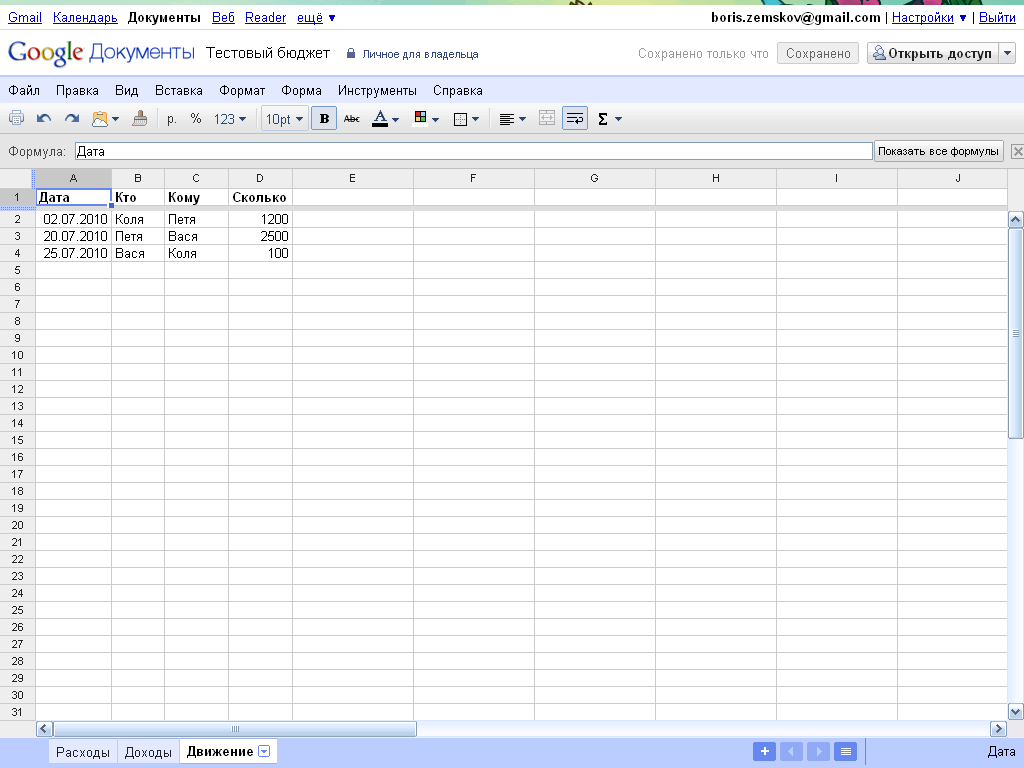
Task: Apply strikethrough formatting
Action: pos(351,119)
